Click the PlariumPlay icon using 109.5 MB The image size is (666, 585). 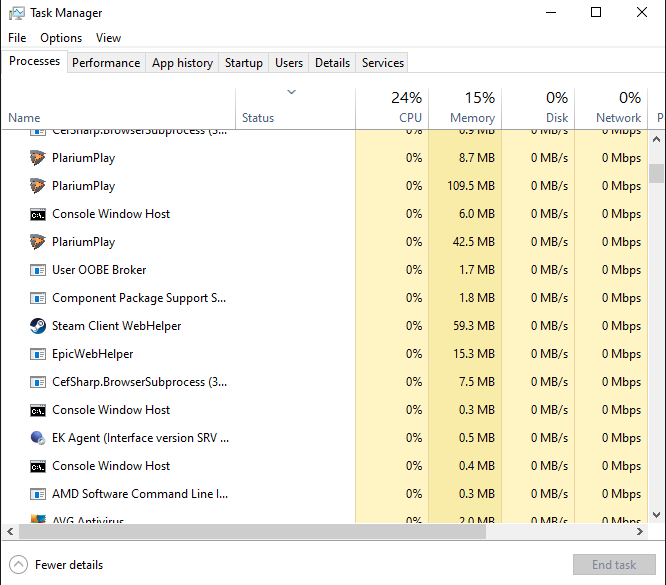pyautogui.click(x=37, y=186)
